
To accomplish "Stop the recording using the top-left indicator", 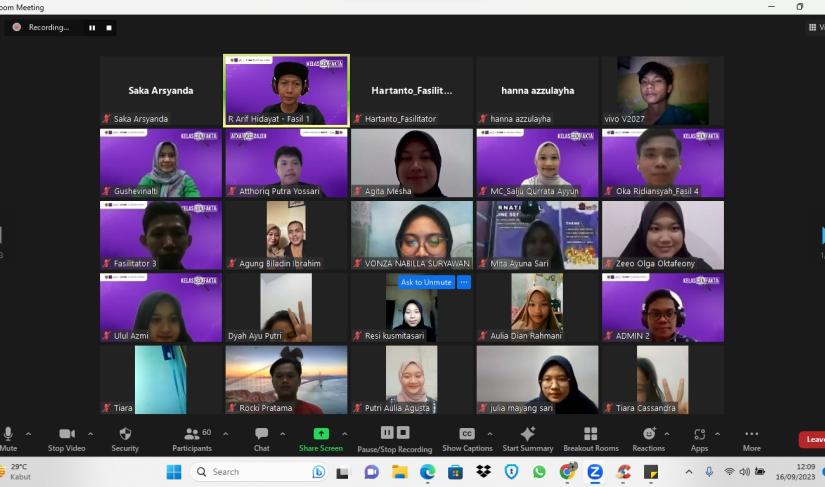I will tap(109, 28).
